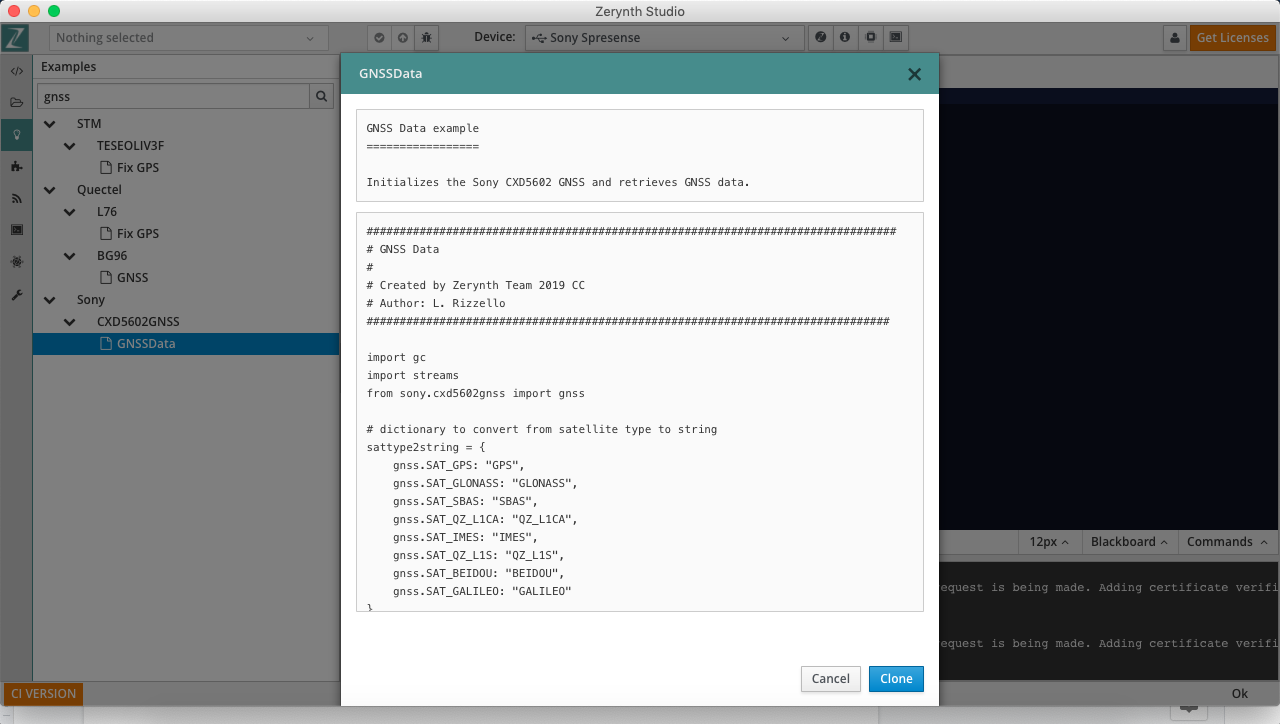Click the 'sattype2string = {' code line
Image resolution: width=1280 pixels, height=724 pixels.
pyautogui.click(x=426, y=448)
